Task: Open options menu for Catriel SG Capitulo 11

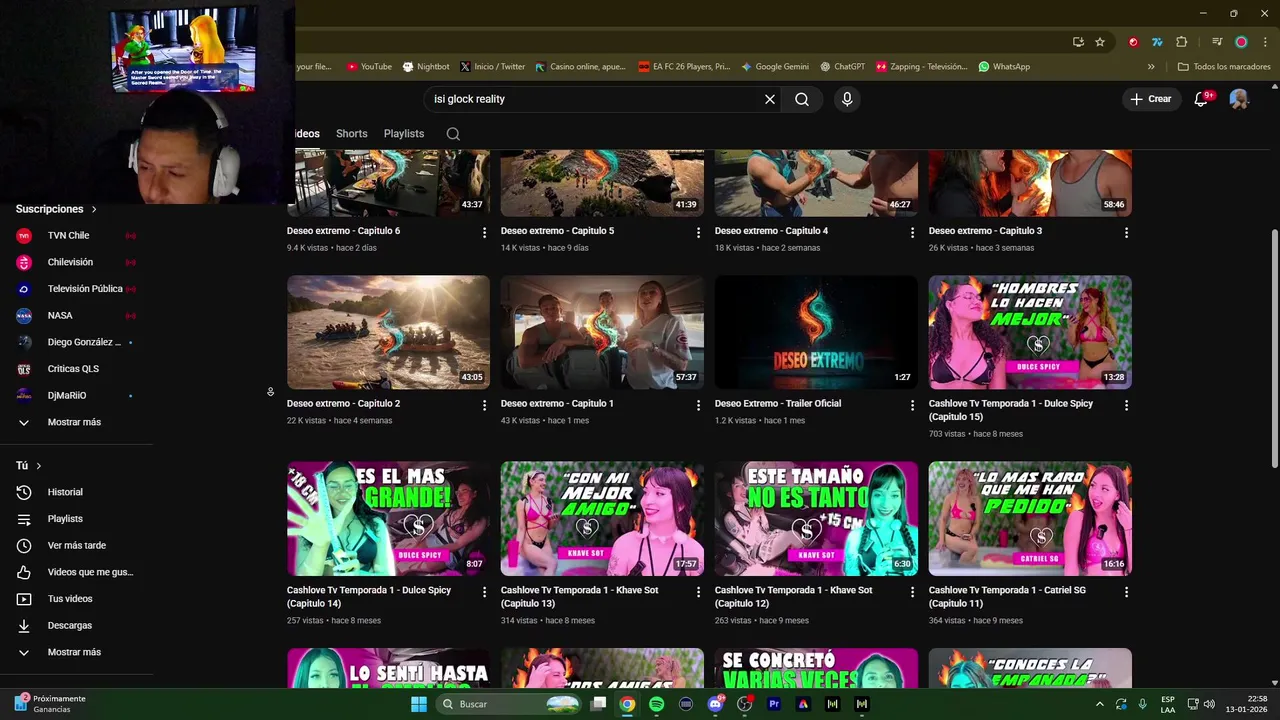Action: coord(1127,592)
